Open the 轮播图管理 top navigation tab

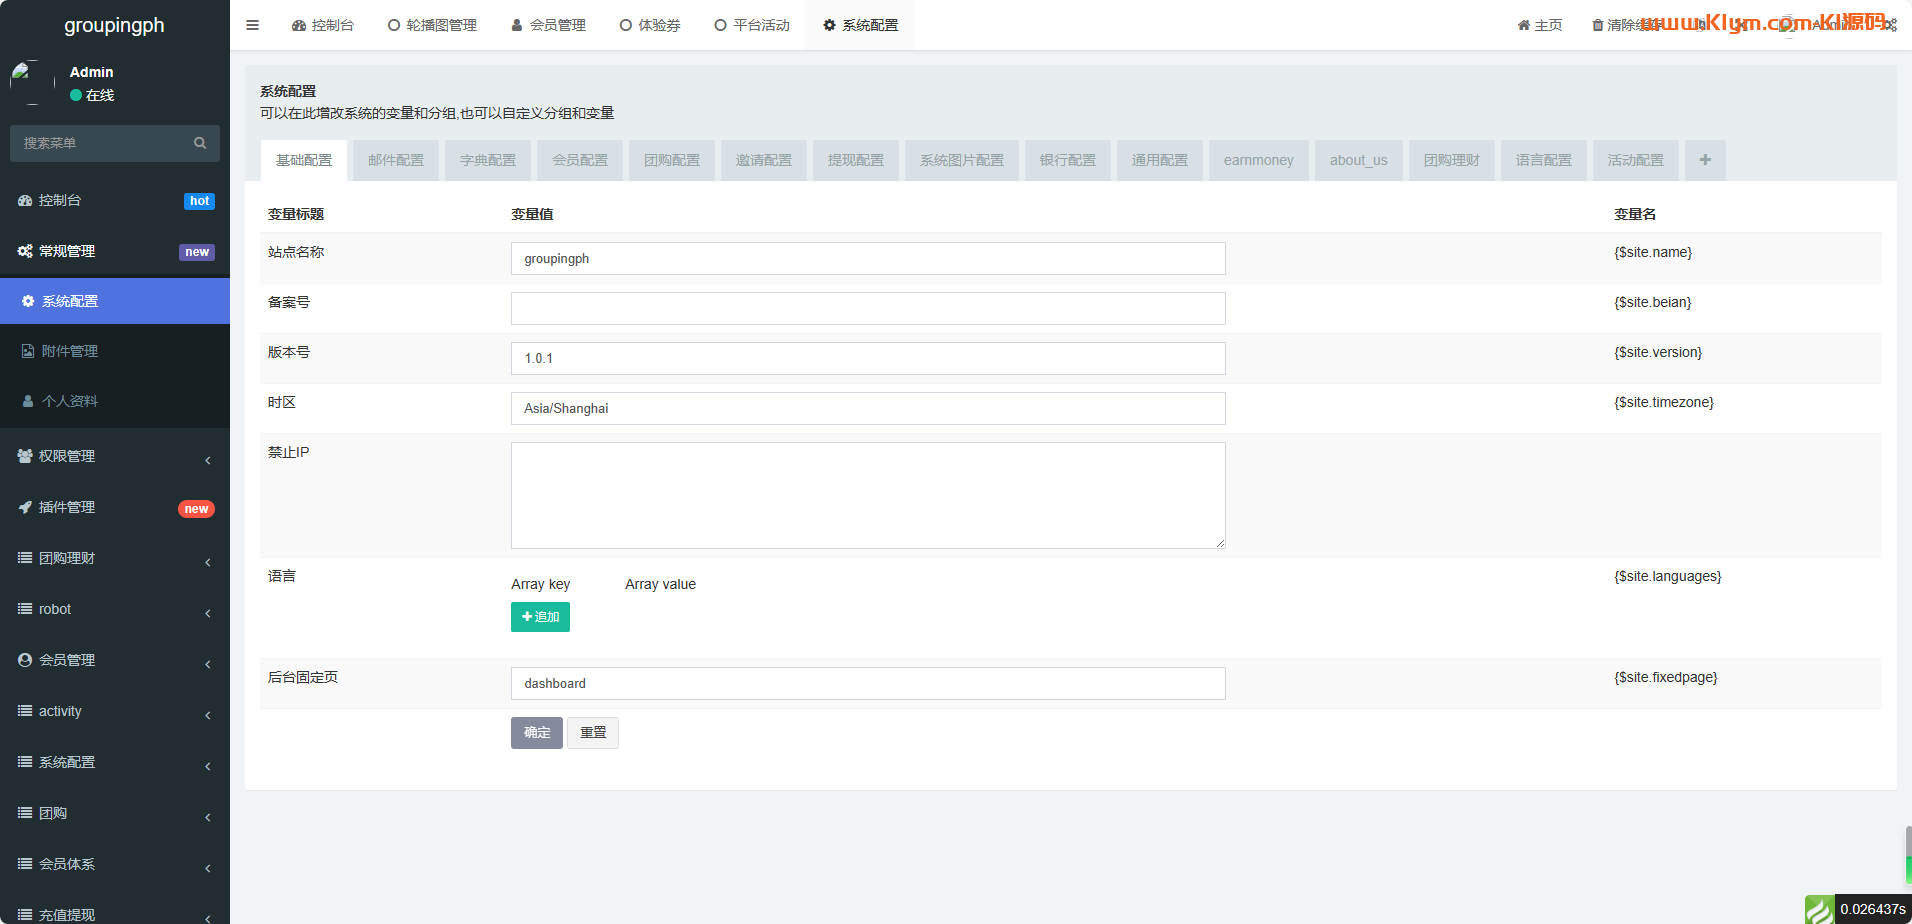[432, 25]
